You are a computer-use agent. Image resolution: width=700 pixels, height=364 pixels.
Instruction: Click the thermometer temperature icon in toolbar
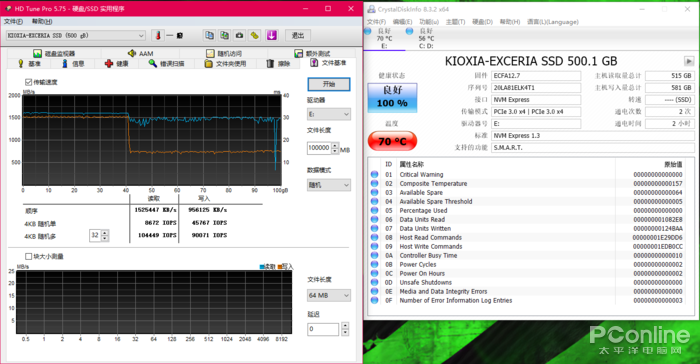point(157,35)
